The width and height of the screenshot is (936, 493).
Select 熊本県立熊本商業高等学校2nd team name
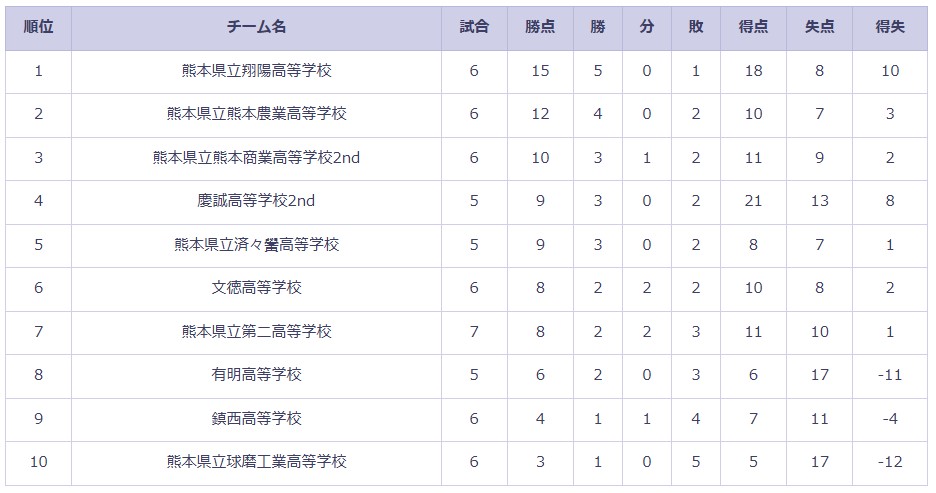[257, 158]
